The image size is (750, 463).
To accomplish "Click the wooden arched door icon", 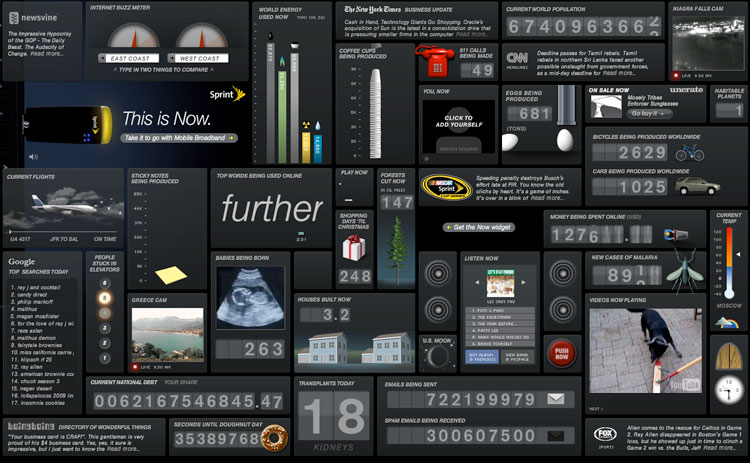I will coord(729,356).
